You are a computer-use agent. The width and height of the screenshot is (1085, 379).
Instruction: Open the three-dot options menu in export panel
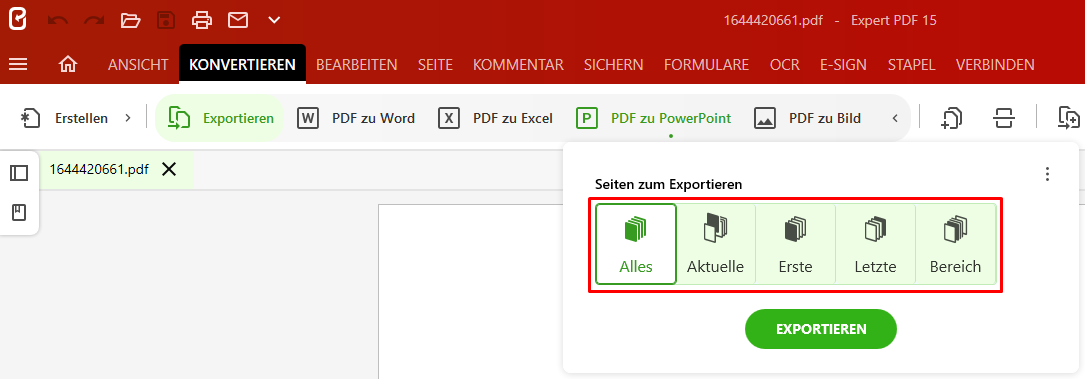[x=1048, y=174]
